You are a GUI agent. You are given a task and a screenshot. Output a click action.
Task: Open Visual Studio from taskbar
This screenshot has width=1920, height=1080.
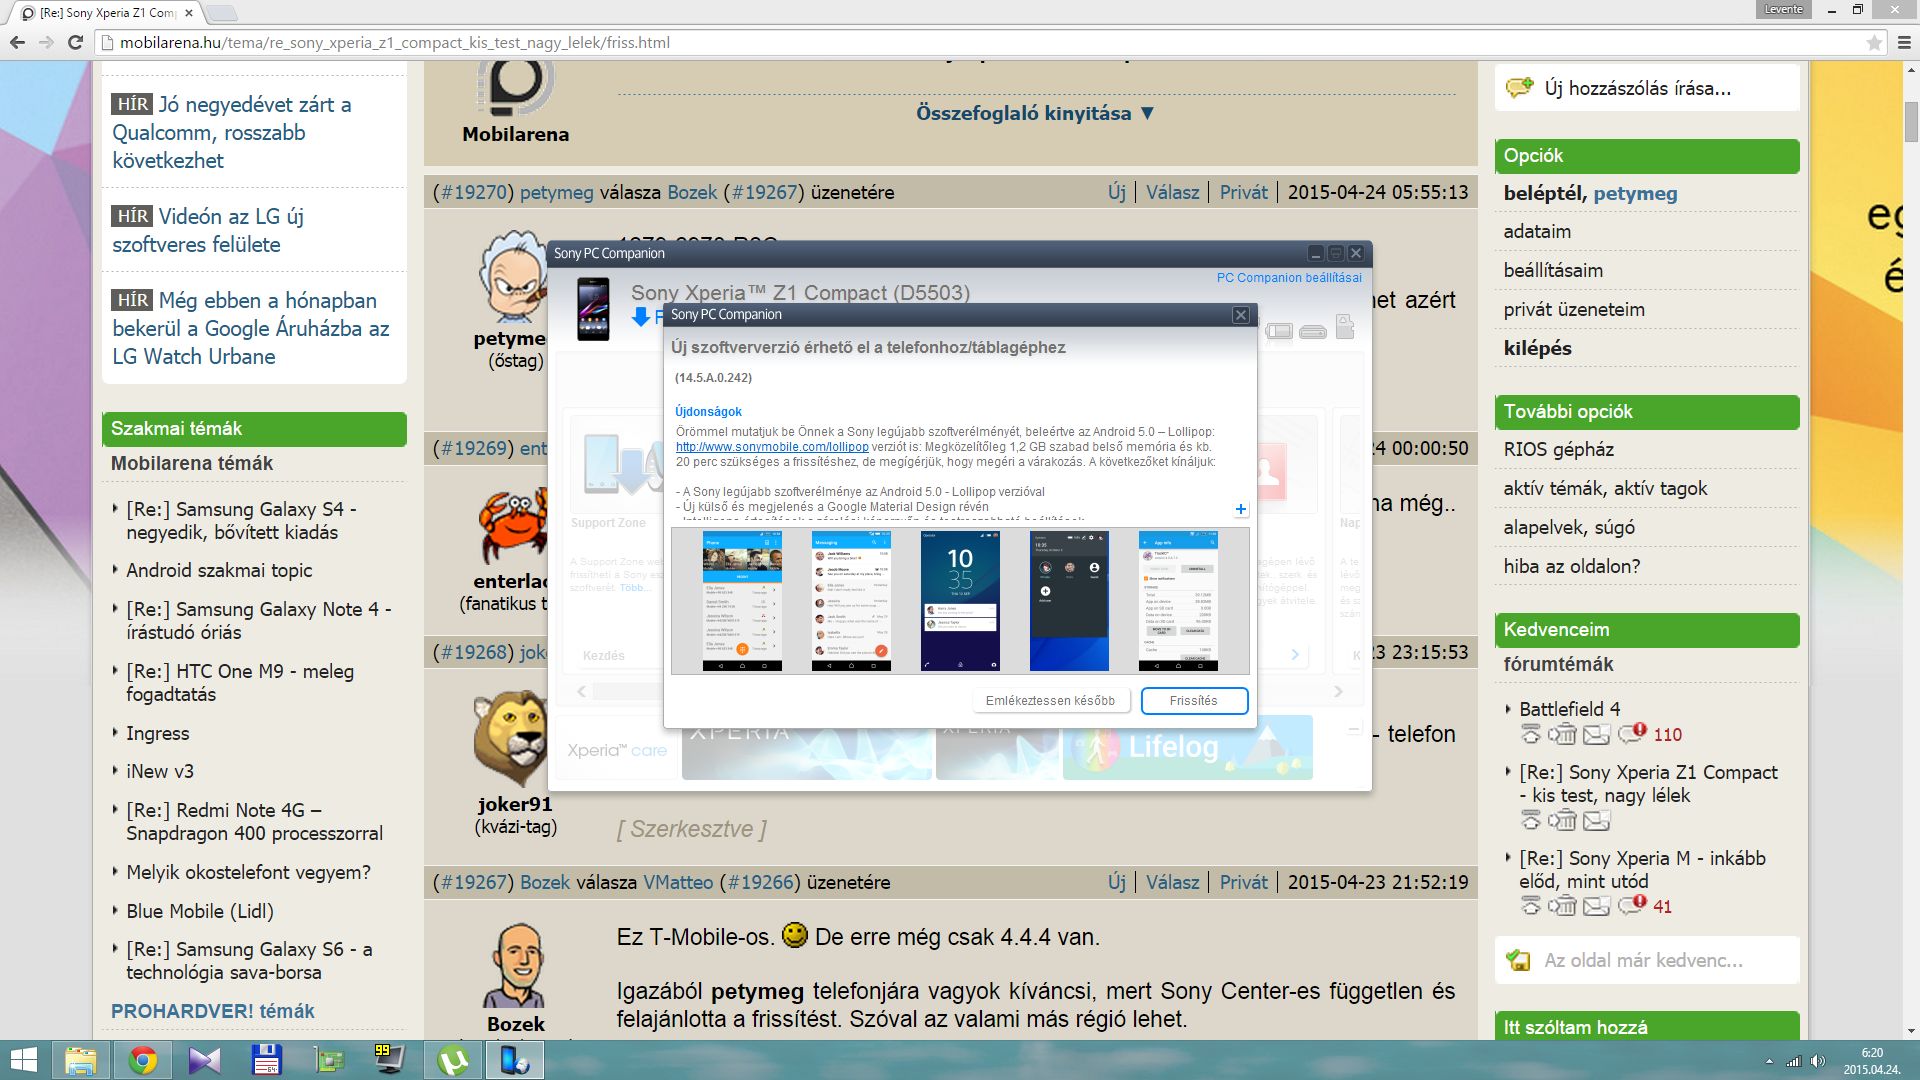(x=204, y=1060)
